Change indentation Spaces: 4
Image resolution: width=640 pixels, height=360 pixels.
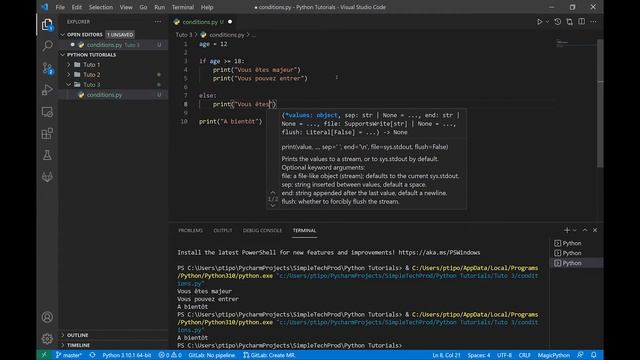click(479, 355)
